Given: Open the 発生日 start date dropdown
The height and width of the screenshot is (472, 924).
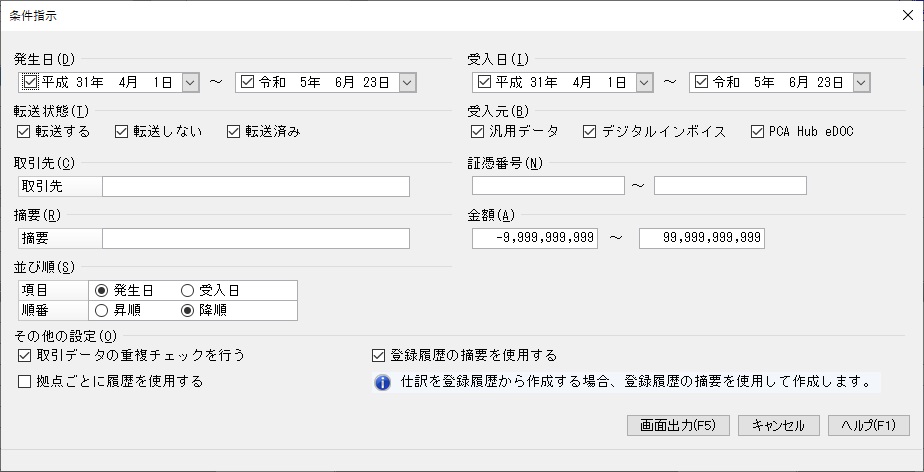Looking at the screenshot, I should coord(191,83).
